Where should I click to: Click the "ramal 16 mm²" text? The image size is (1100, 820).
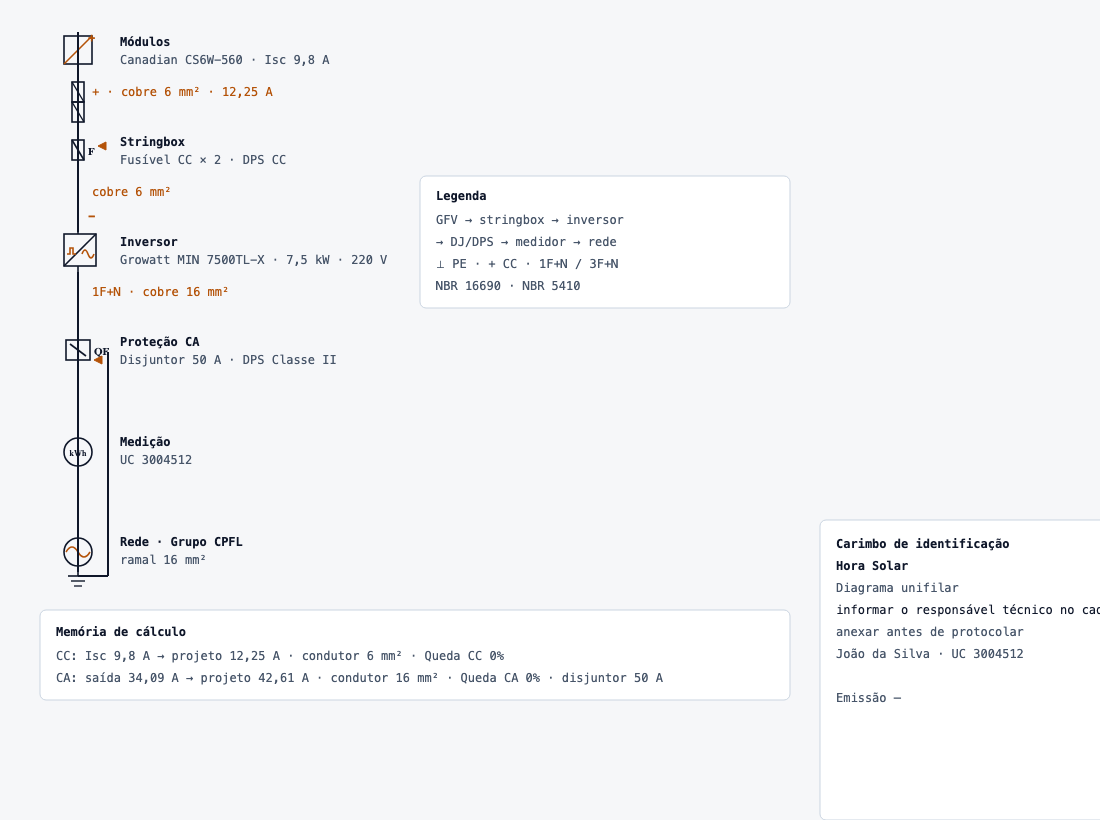pyautogui.click(x=163, y=560)
